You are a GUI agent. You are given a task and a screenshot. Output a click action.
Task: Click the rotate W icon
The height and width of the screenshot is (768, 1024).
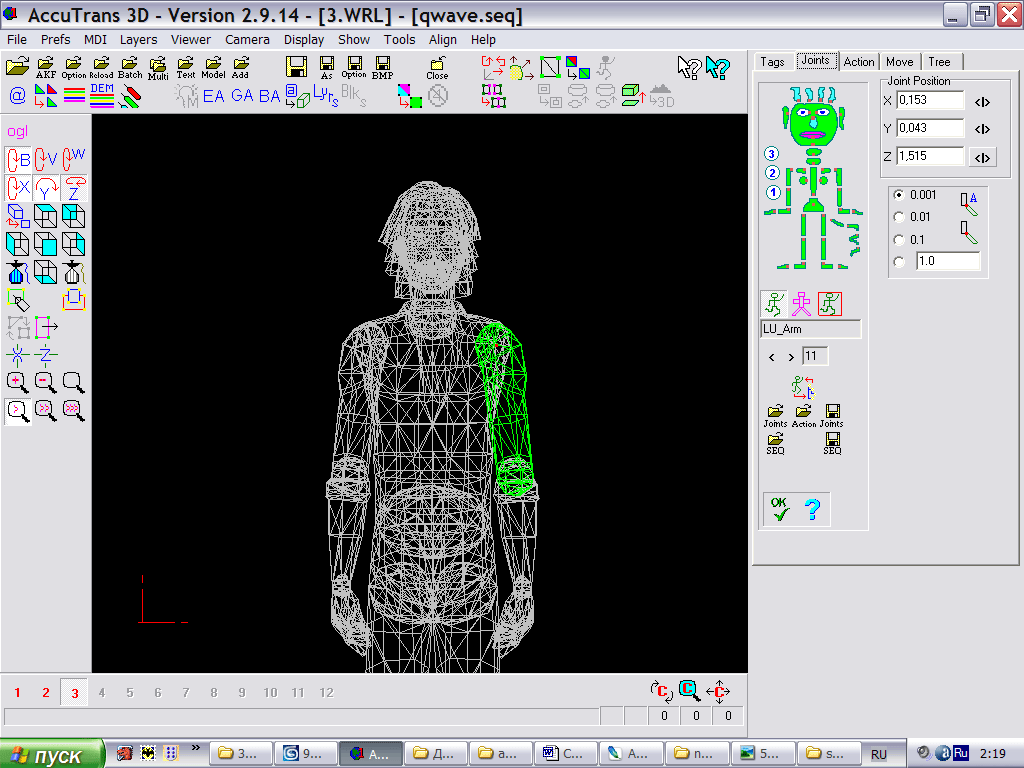(74, 159)
